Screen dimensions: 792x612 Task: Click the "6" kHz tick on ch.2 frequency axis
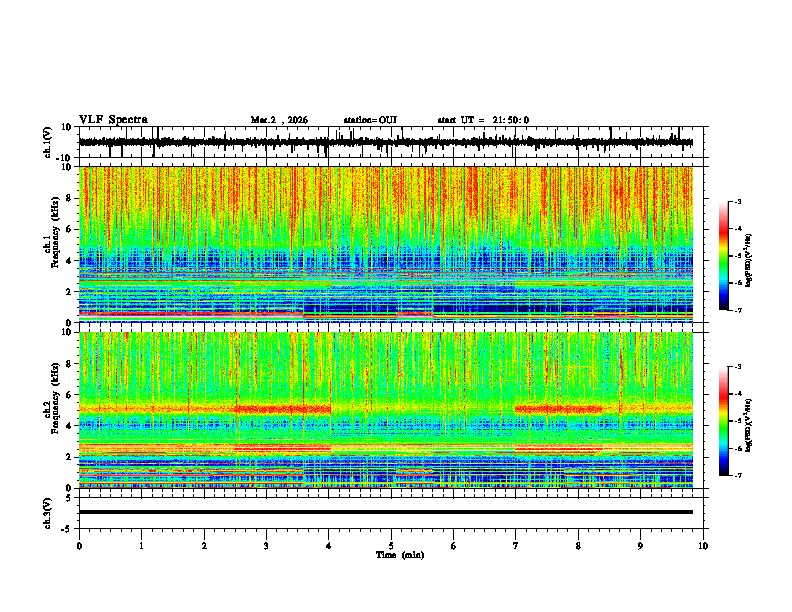click(x=69, y=394)
